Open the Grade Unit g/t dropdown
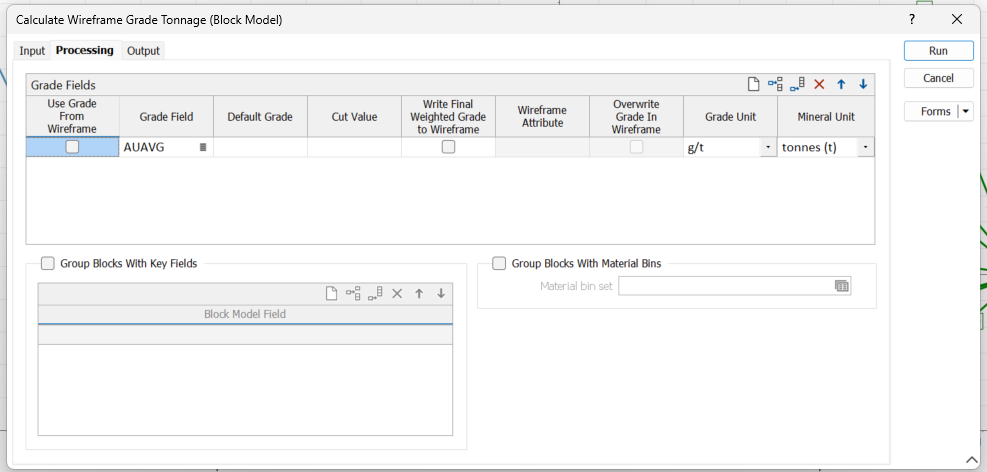The image size is (987, 472). 767,147
